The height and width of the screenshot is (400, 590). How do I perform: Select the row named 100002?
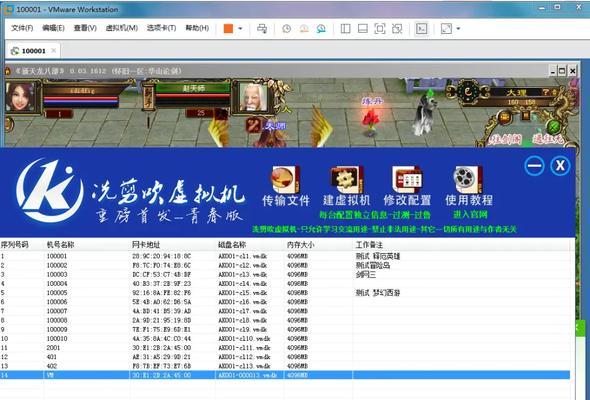point(285,265)
